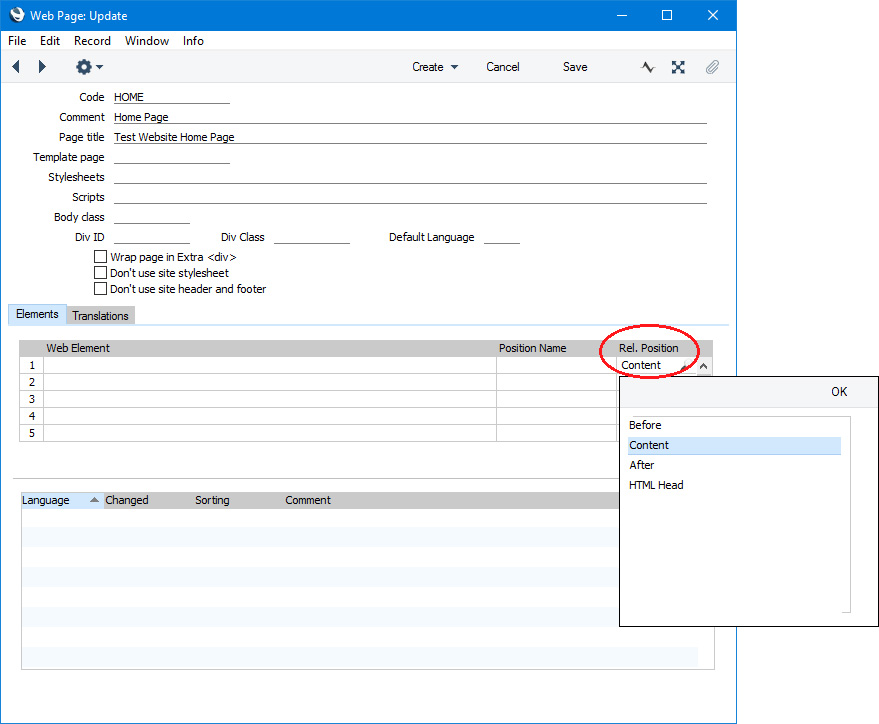Tick Wrap page in Extra <div>
Viewport: 879px width, 724px height.
[x=100, y=257]
